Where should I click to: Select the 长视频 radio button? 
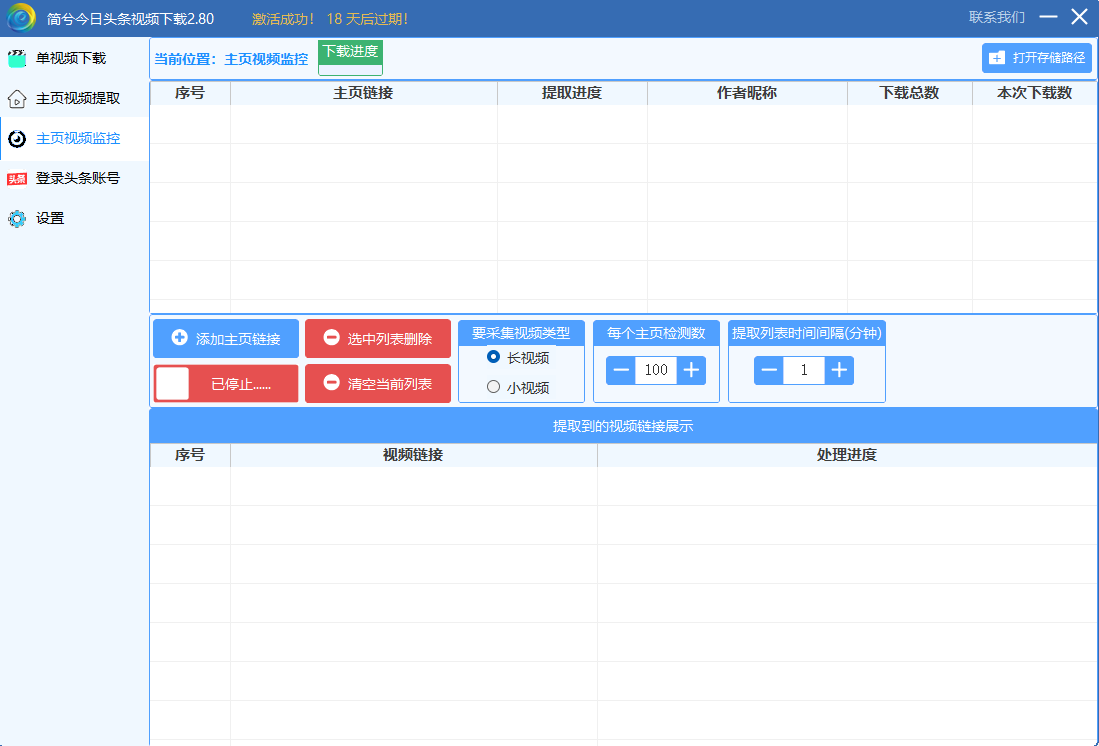tap(493, 357)
